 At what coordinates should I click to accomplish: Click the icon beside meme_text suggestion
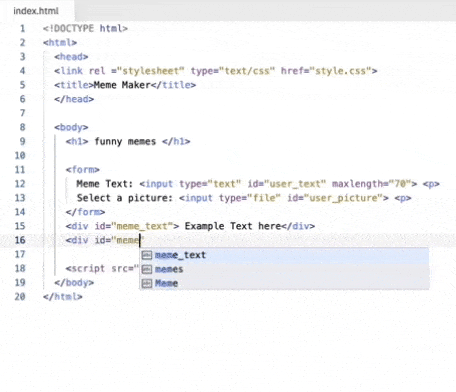pos(147,255)
